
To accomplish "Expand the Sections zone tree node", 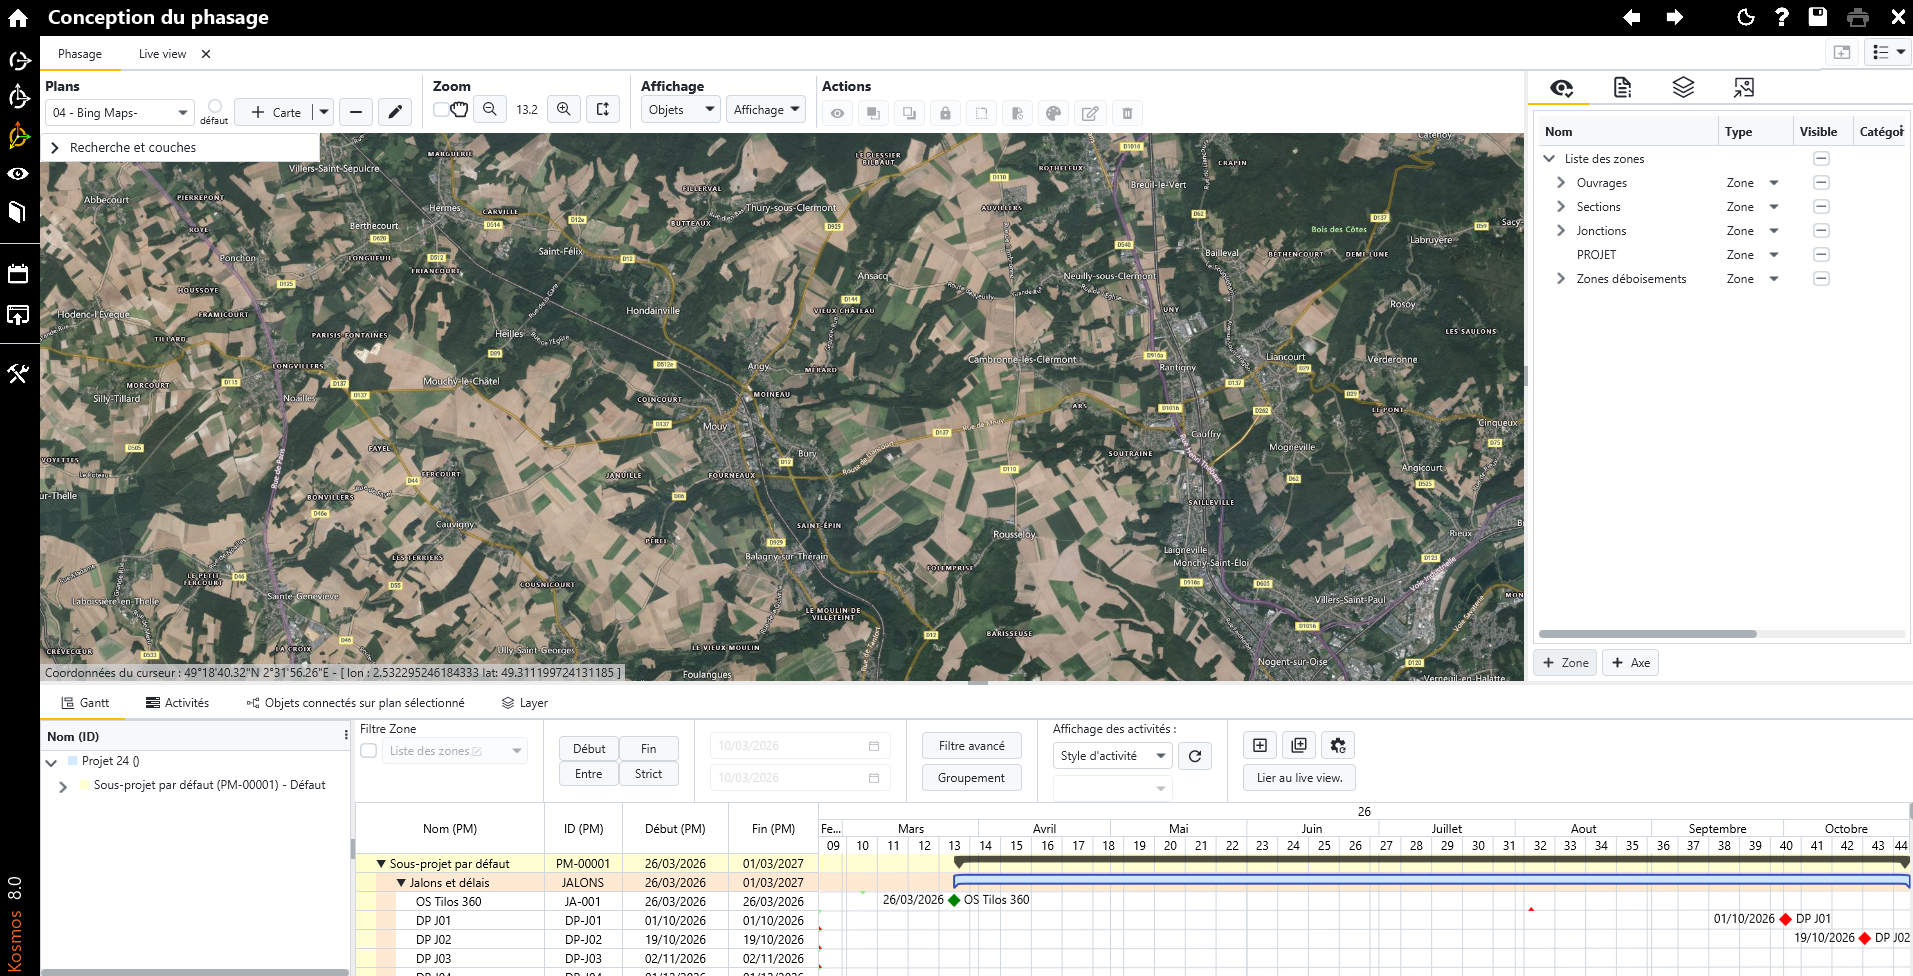I will [1561, 207].
